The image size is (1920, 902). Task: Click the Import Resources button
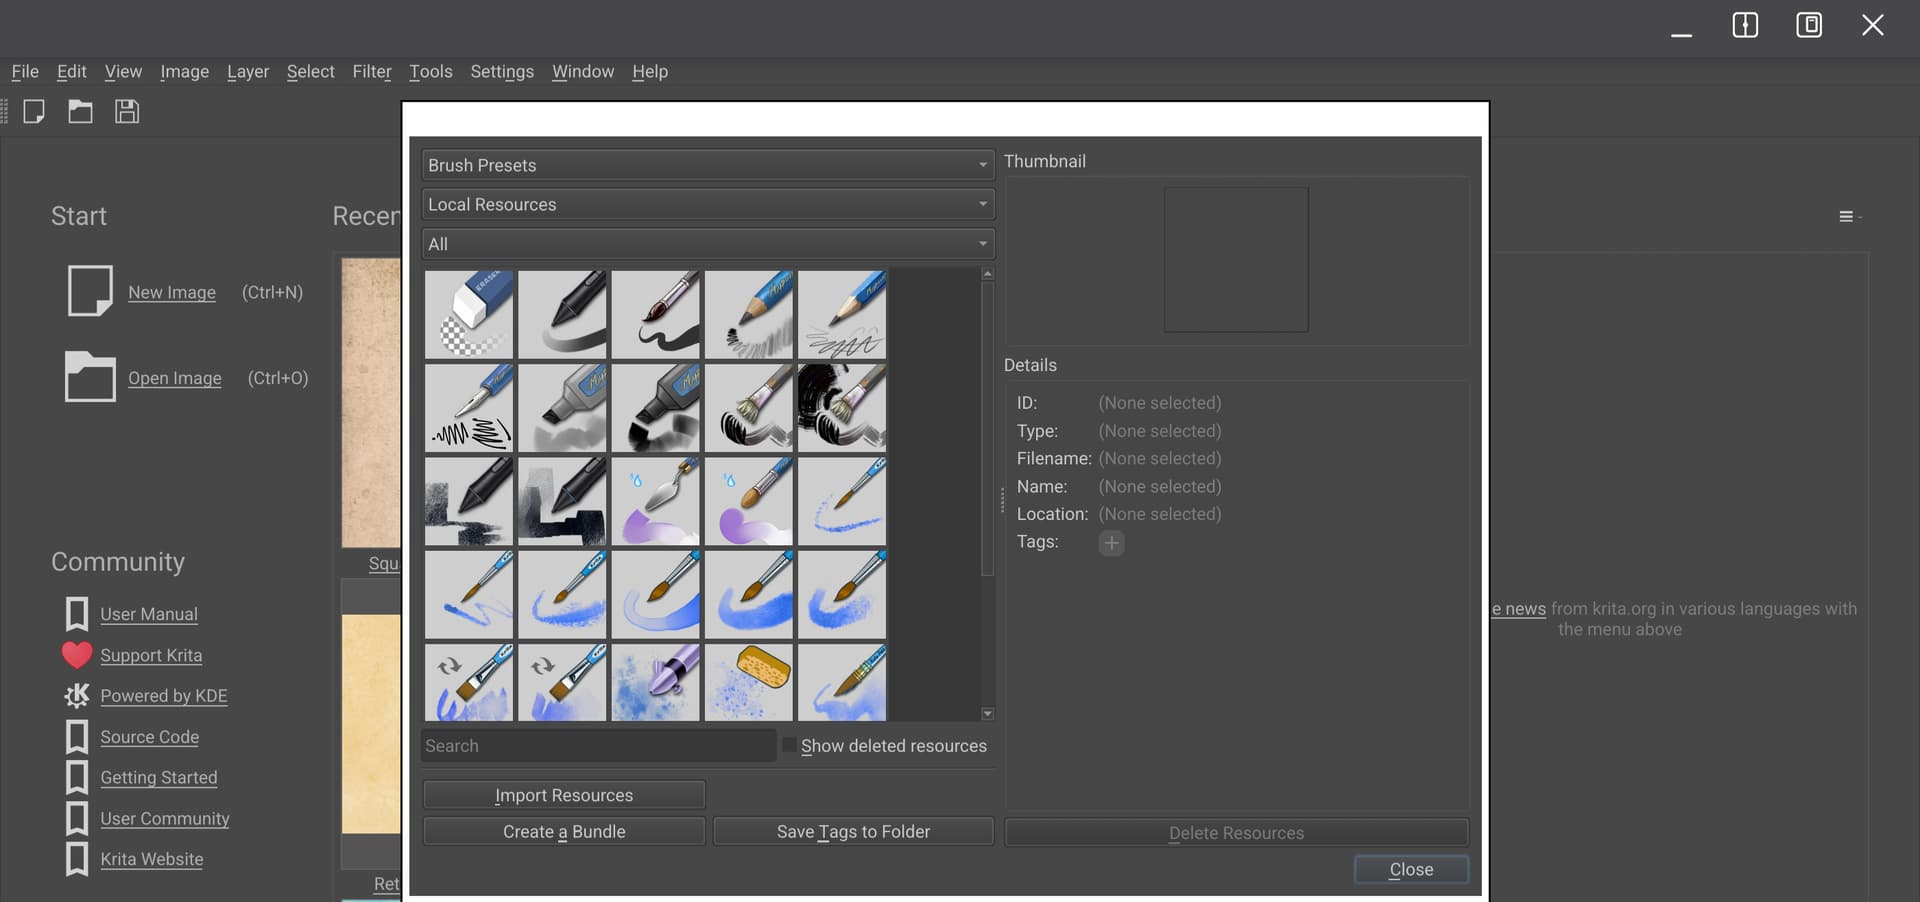(564, 795)
